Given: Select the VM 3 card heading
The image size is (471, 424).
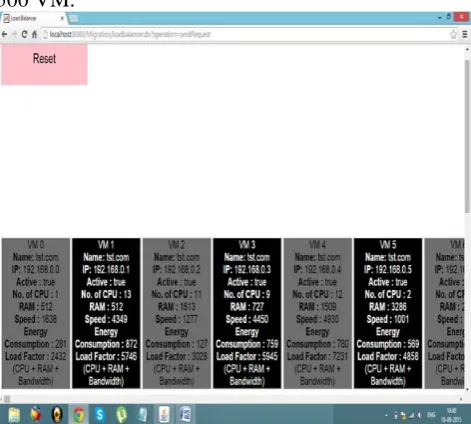Looking at the screenshot, I should pyautogui.click(x=247, y=245).
